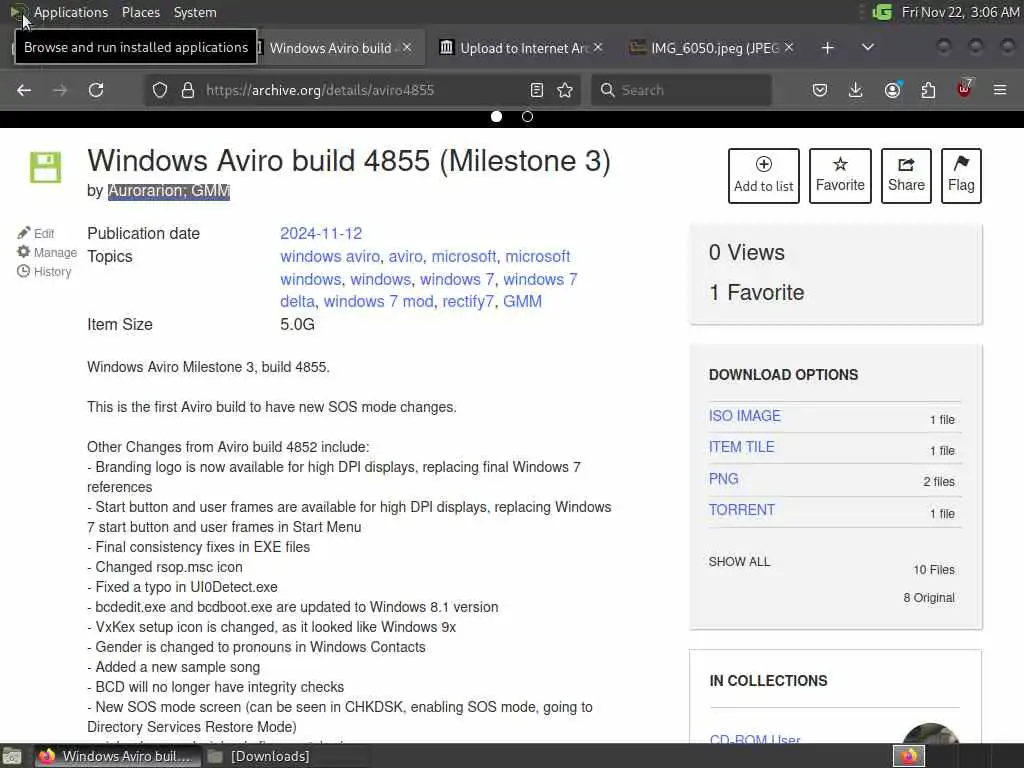
Task: Open the Manage item link
Action: click(47, 253)
